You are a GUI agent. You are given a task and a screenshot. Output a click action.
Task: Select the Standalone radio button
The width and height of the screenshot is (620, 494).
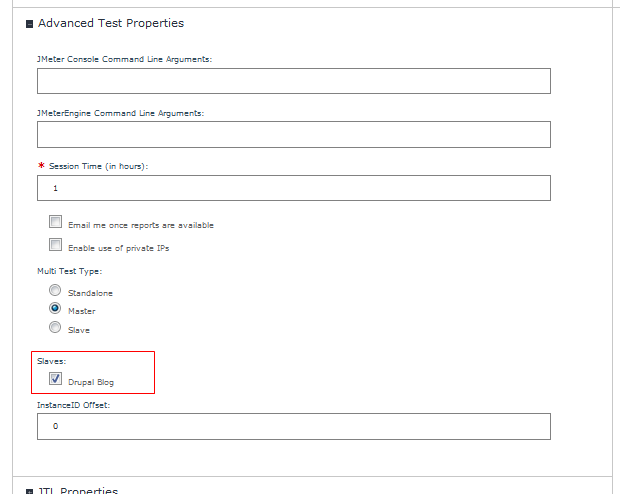tap(55, 290)
